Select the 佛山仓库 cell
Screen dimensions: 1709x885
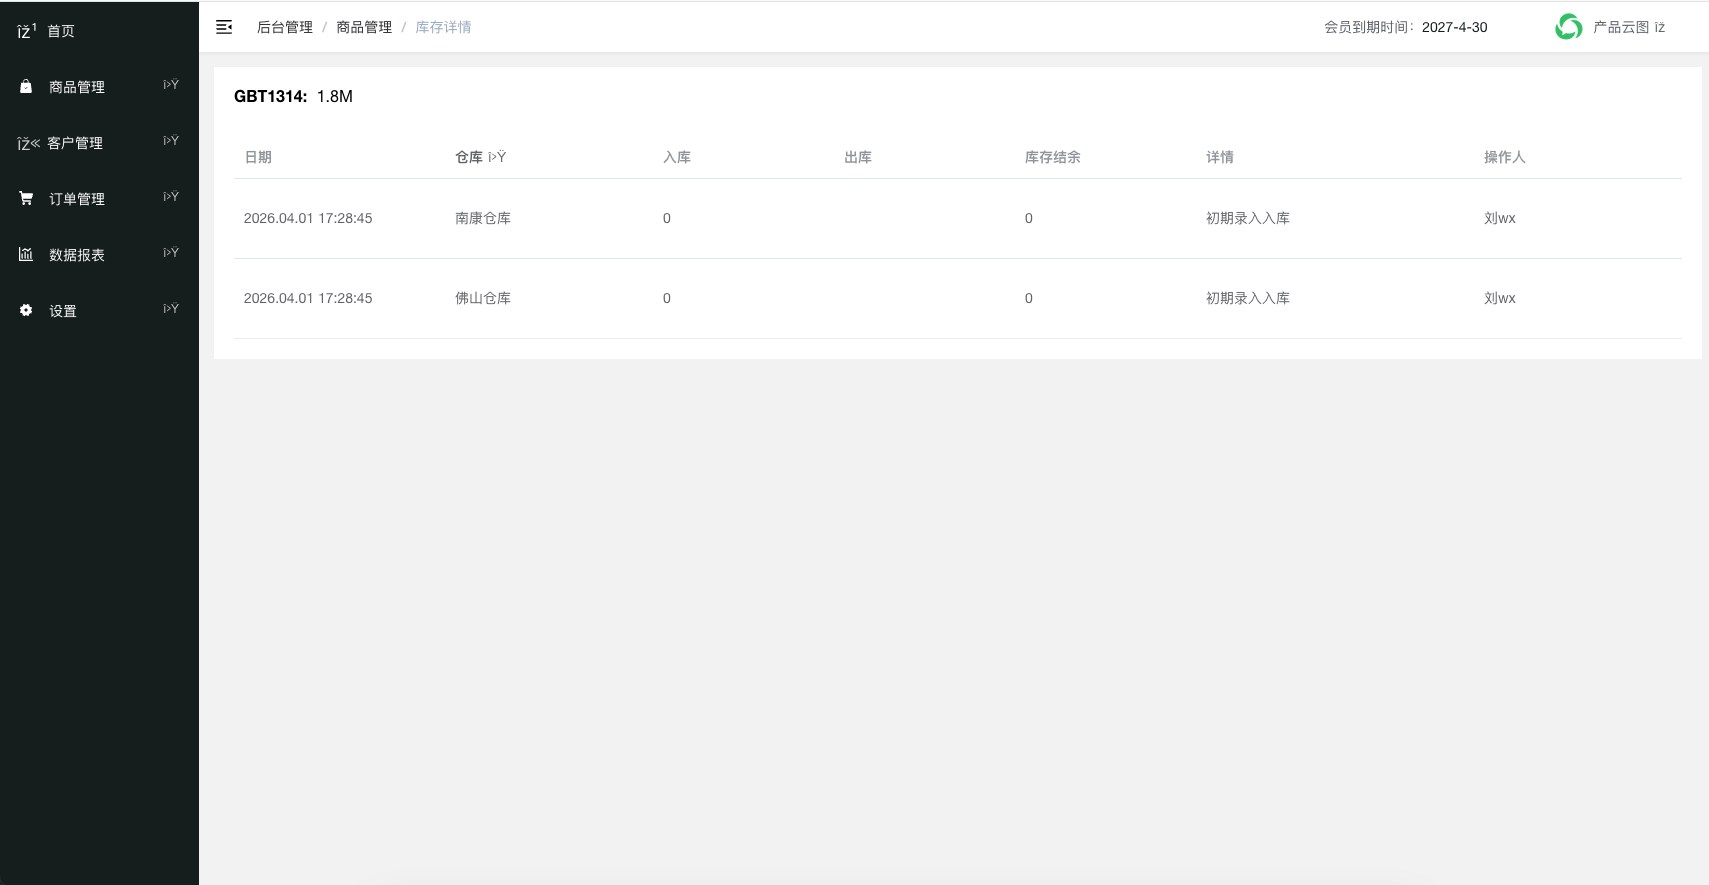[x=483, y=298]
